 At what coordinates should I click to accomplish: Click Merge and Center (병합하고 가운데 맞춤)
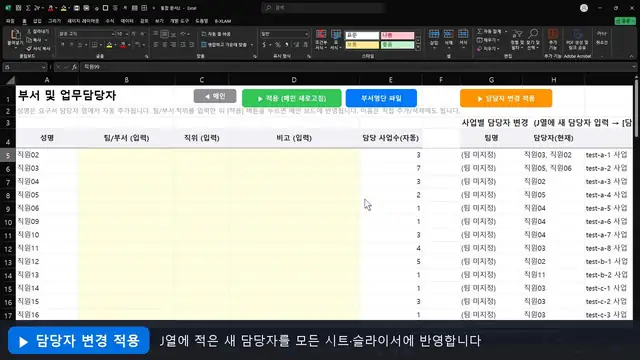pos(224,44)
